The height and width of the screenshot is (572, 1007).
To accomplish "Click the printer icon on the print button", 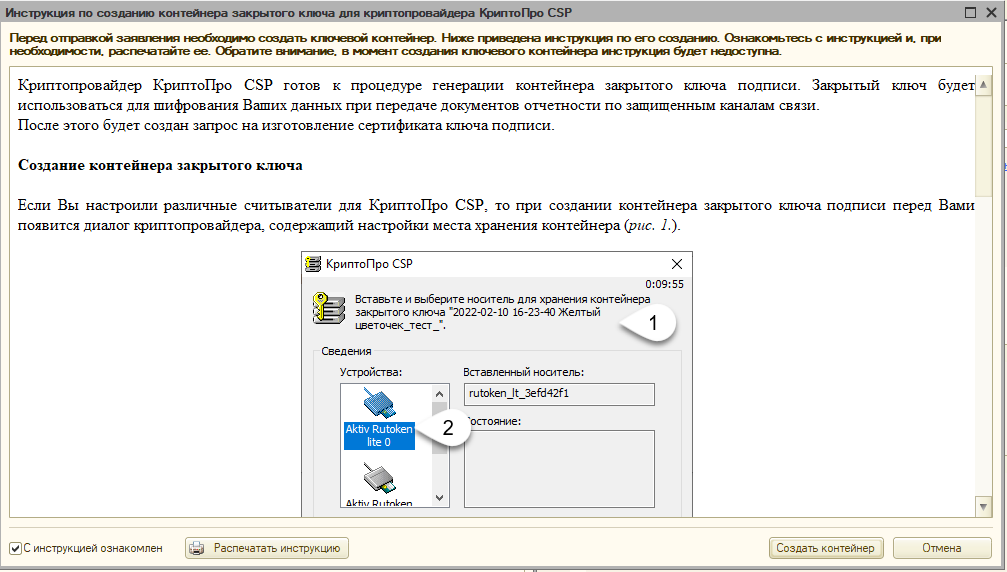I will tap(198, 548).
